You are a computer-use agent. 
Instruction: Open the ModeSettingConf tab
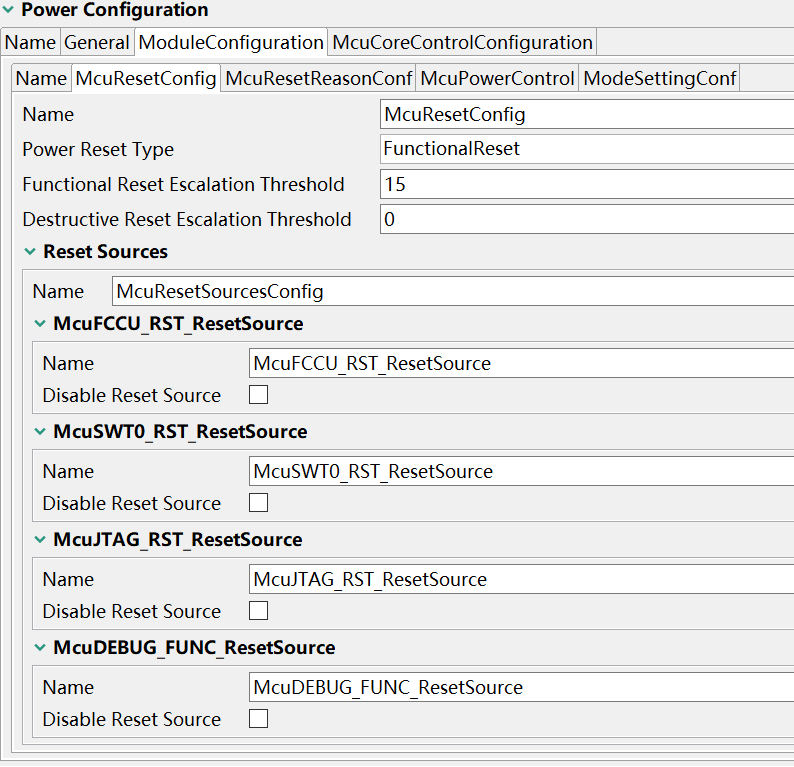click(x=659, y=78)
